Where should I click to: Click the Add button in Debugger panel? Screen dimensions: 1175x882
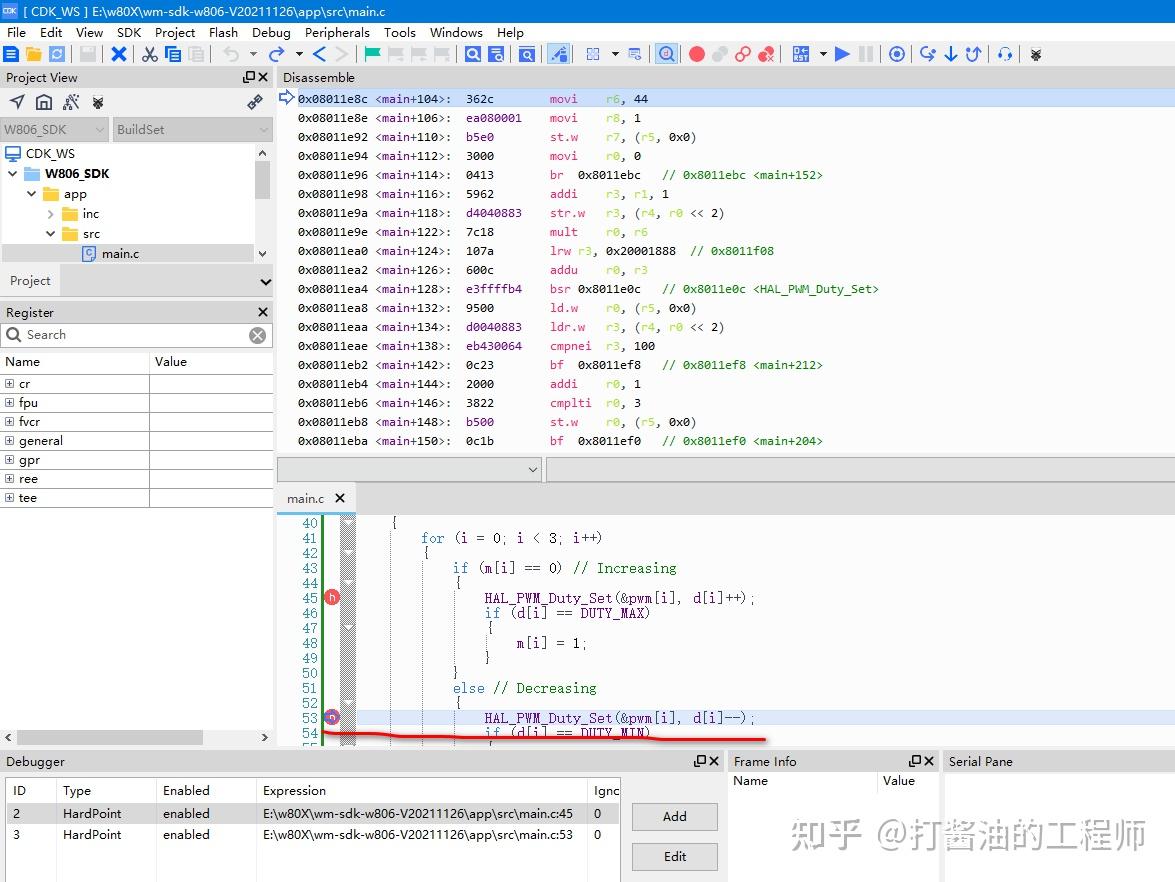674,816
